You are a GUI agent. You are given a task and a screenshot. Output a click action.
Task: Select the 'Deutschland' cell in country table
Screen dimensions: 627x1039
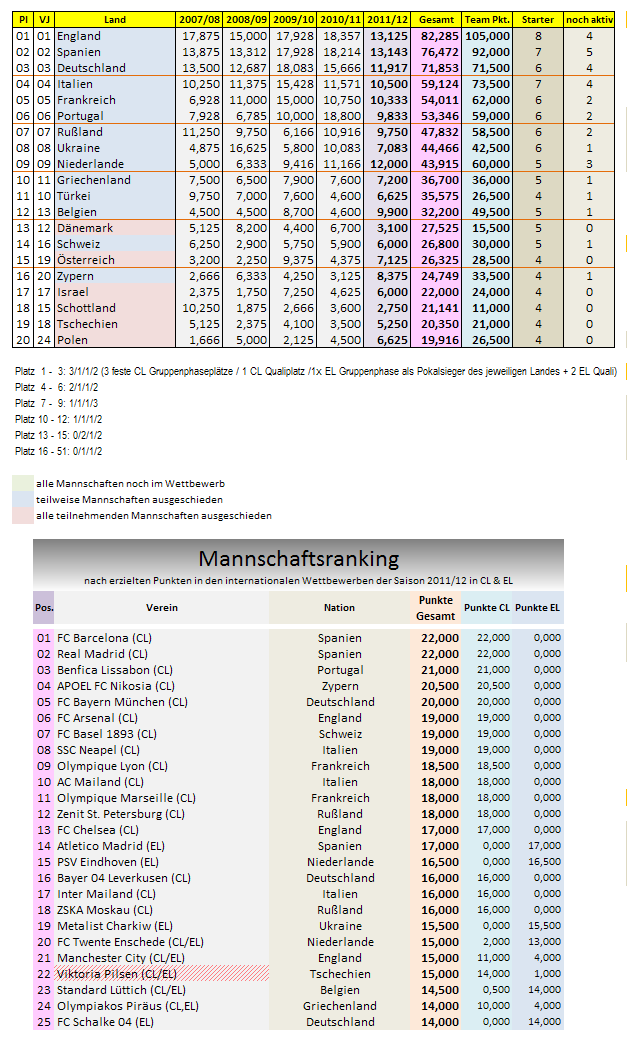click(115, 68)
